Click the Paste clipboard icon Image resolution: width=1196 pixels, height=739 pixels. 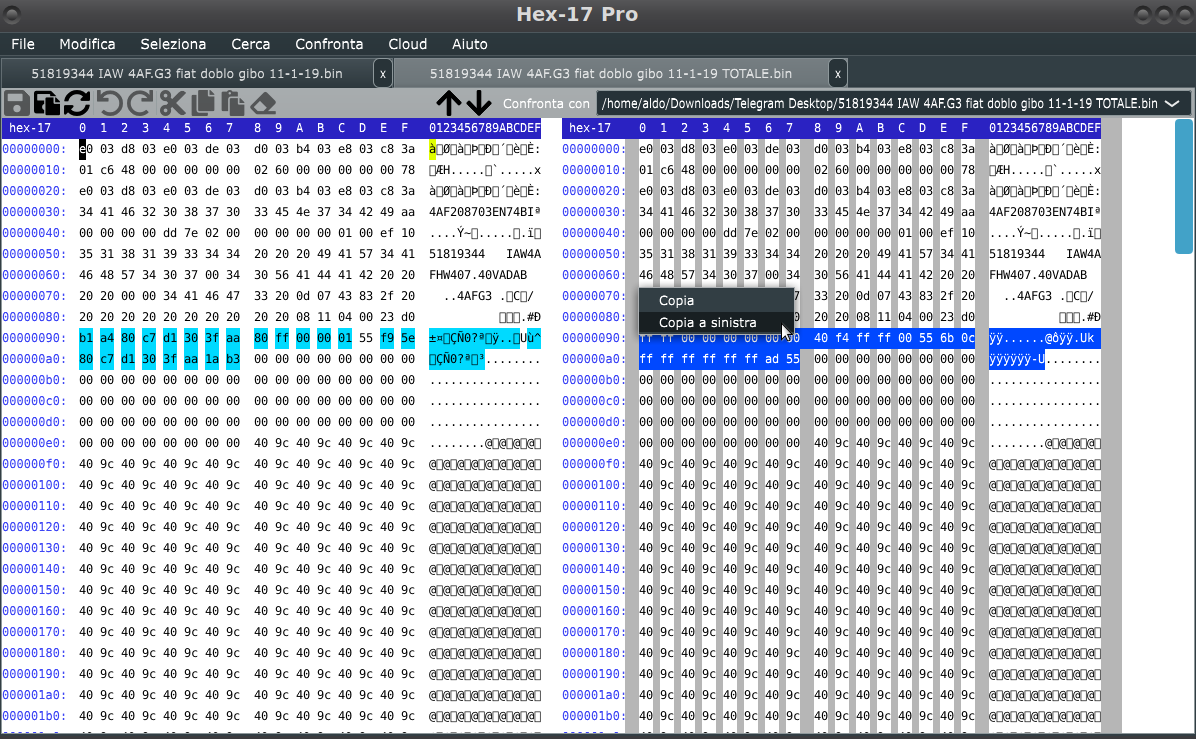pos(232,103)
